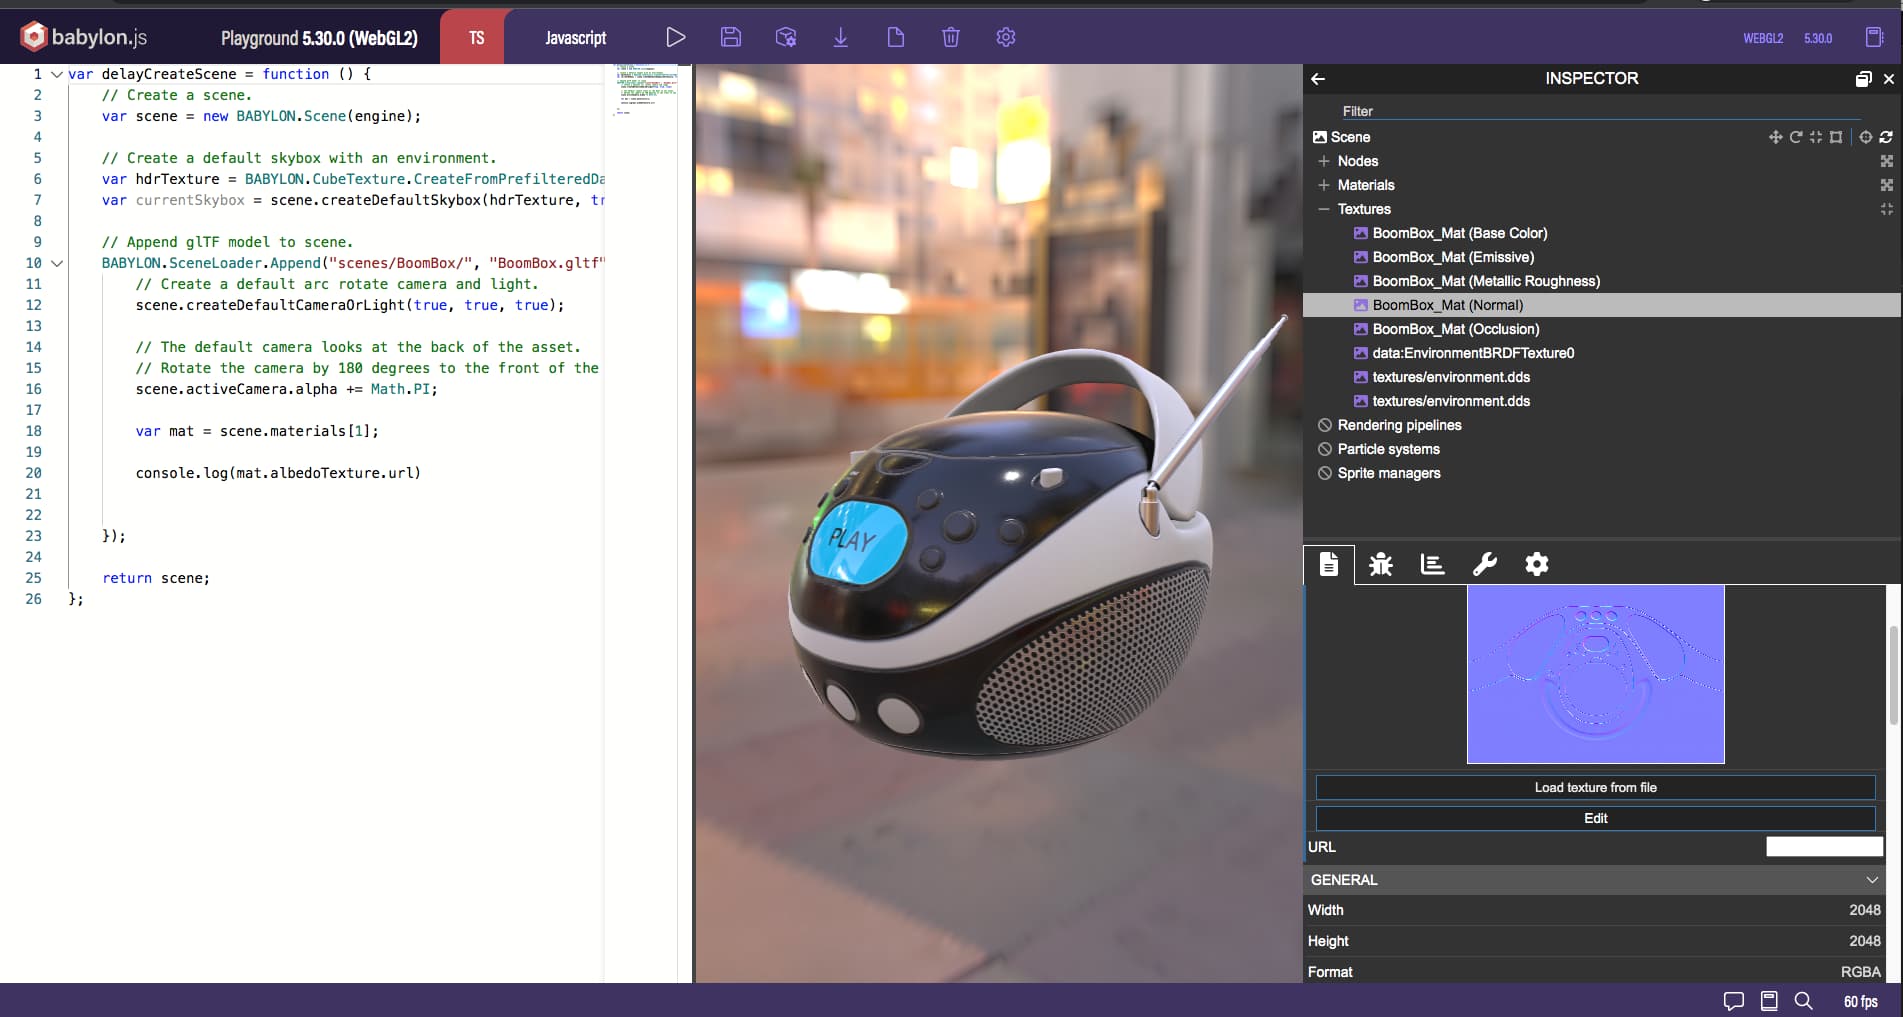Switch to the Debug bug tab
This screenshot has height=1017, width=1903.
(1381, 565)
